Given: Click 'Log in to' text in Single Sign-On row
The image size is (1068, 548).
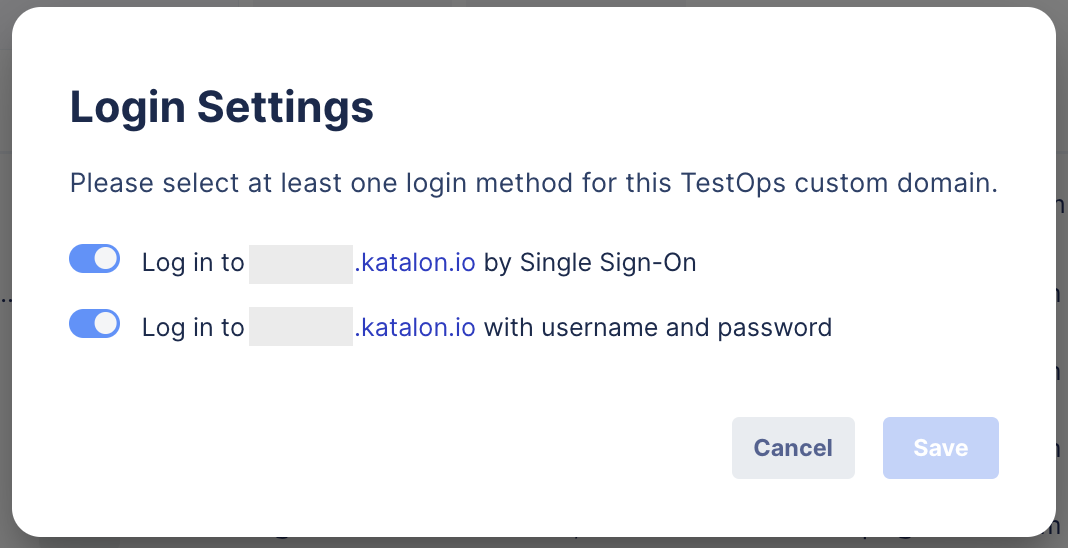Looking at the screenshot, I should [x=193, y=263].
